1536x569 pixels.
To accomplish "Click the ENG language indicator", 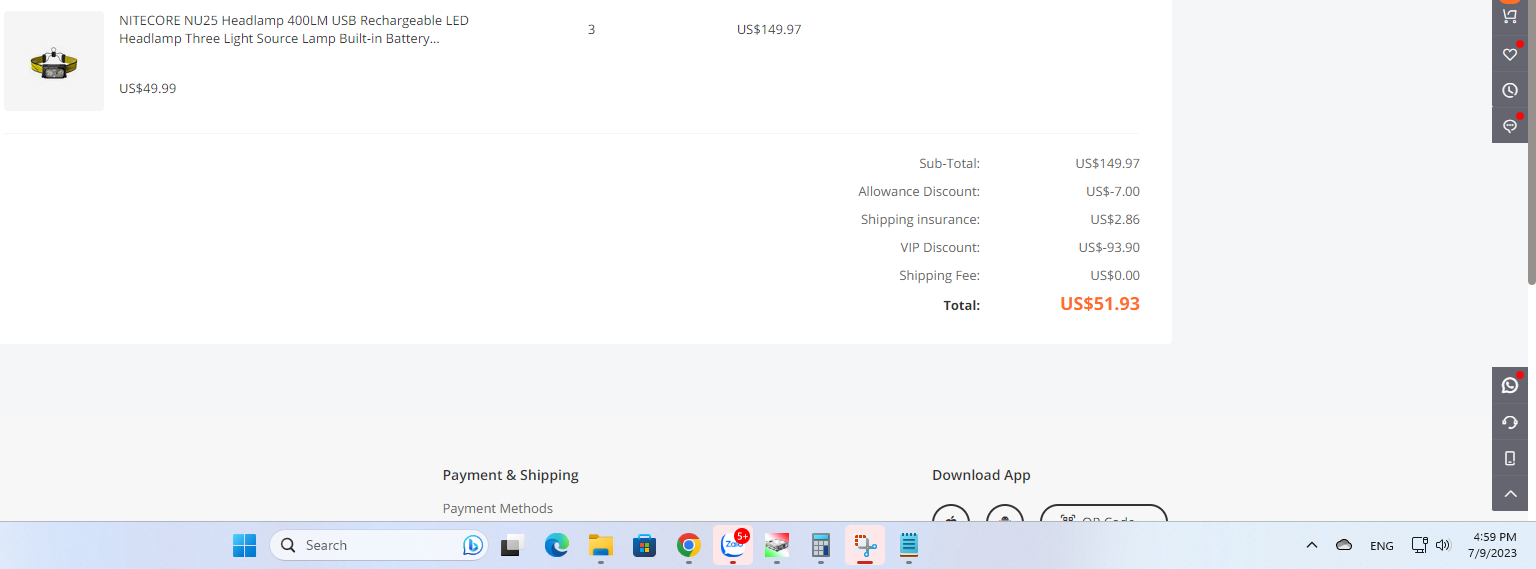I will pyautogui.click(x=1382, y=545).
